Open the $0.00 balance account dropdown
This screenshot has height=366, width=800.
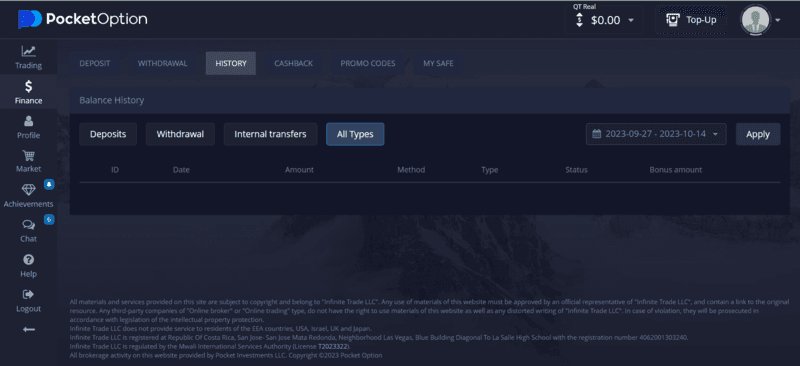(x=604, y=20)
